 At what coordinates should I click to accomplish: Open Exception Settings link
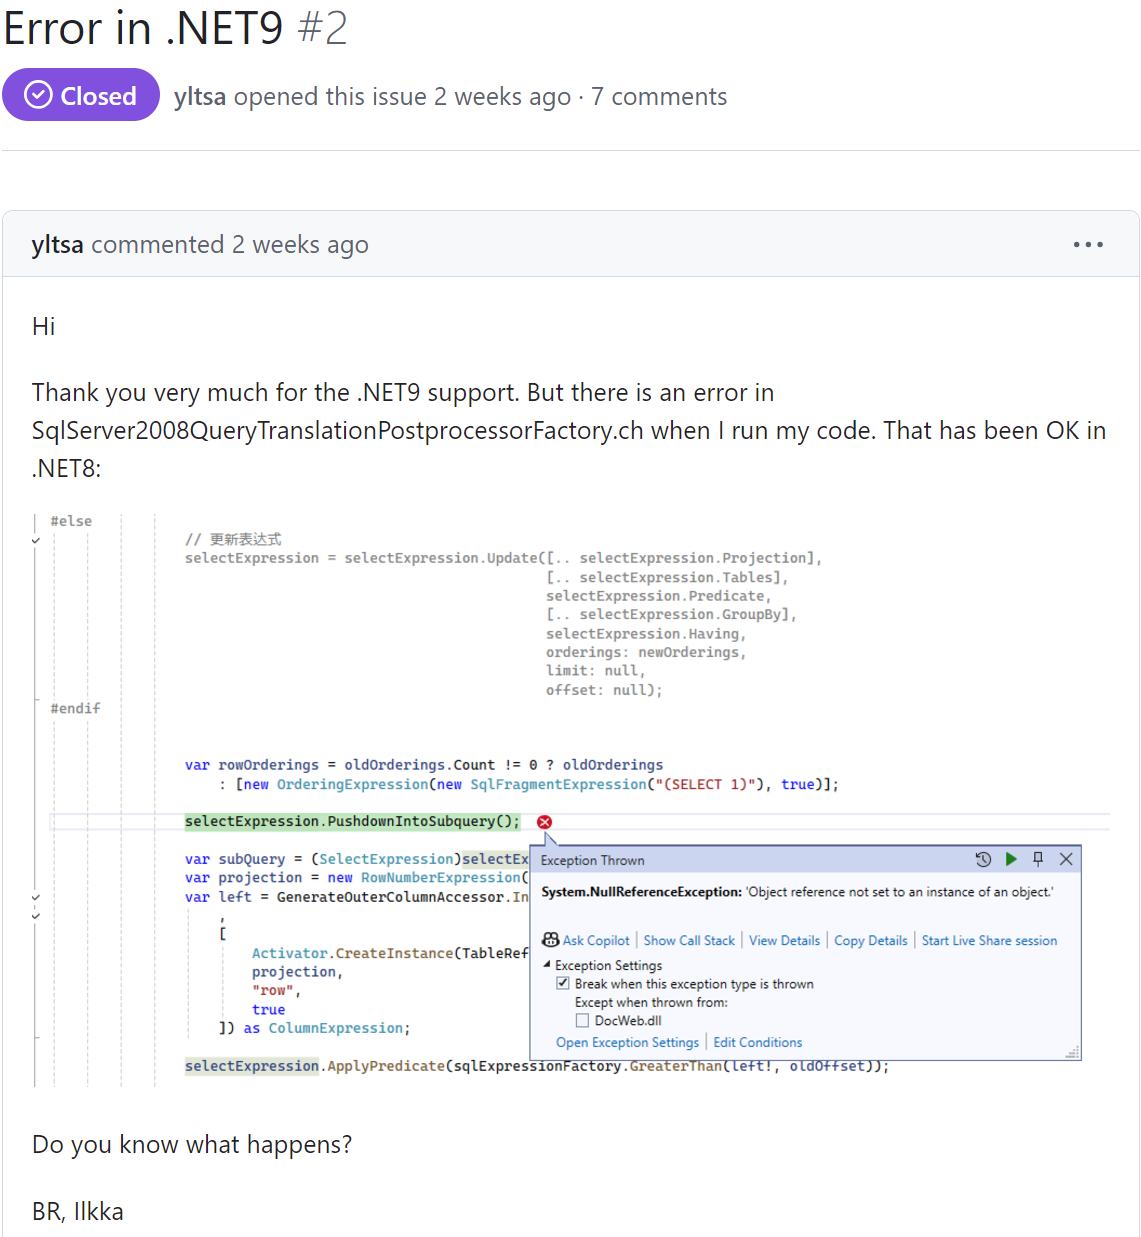(x=627, y=1041)
